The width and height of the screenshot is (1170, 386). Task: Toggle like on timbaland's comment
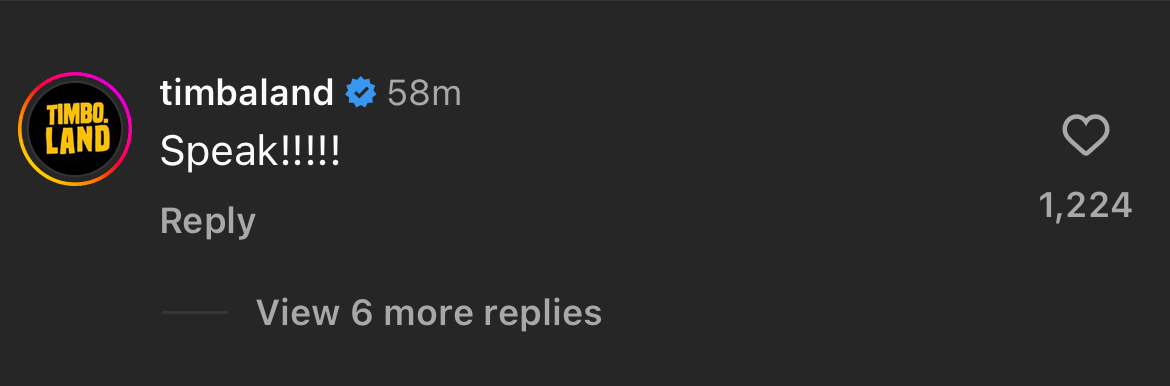point(1085,137)
